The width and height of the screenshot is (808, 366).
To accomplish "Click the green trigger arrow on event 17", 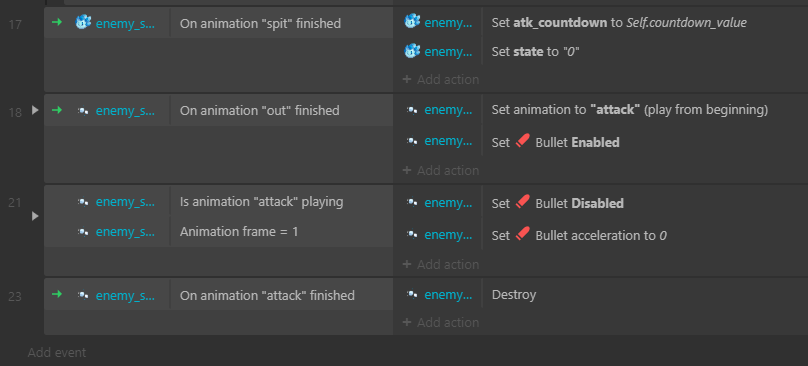I will tap(57, 22).
